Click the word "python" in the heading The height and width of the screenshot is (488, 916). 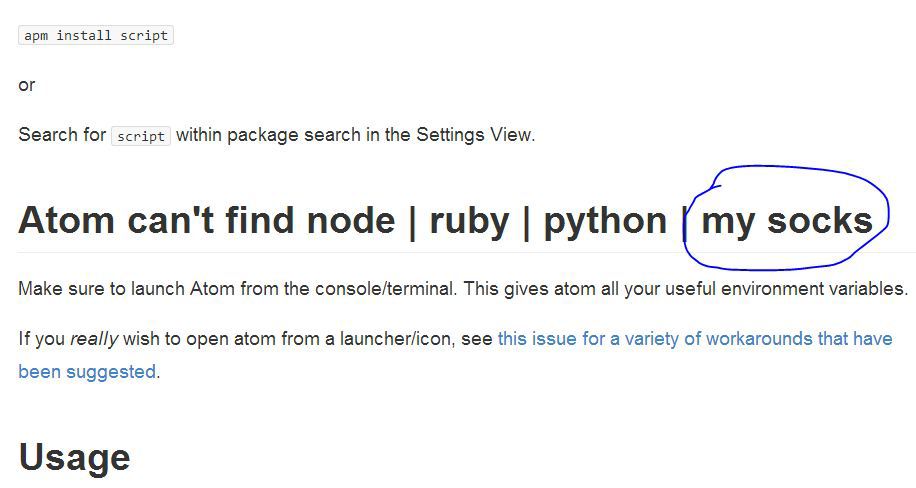point(605,220)
